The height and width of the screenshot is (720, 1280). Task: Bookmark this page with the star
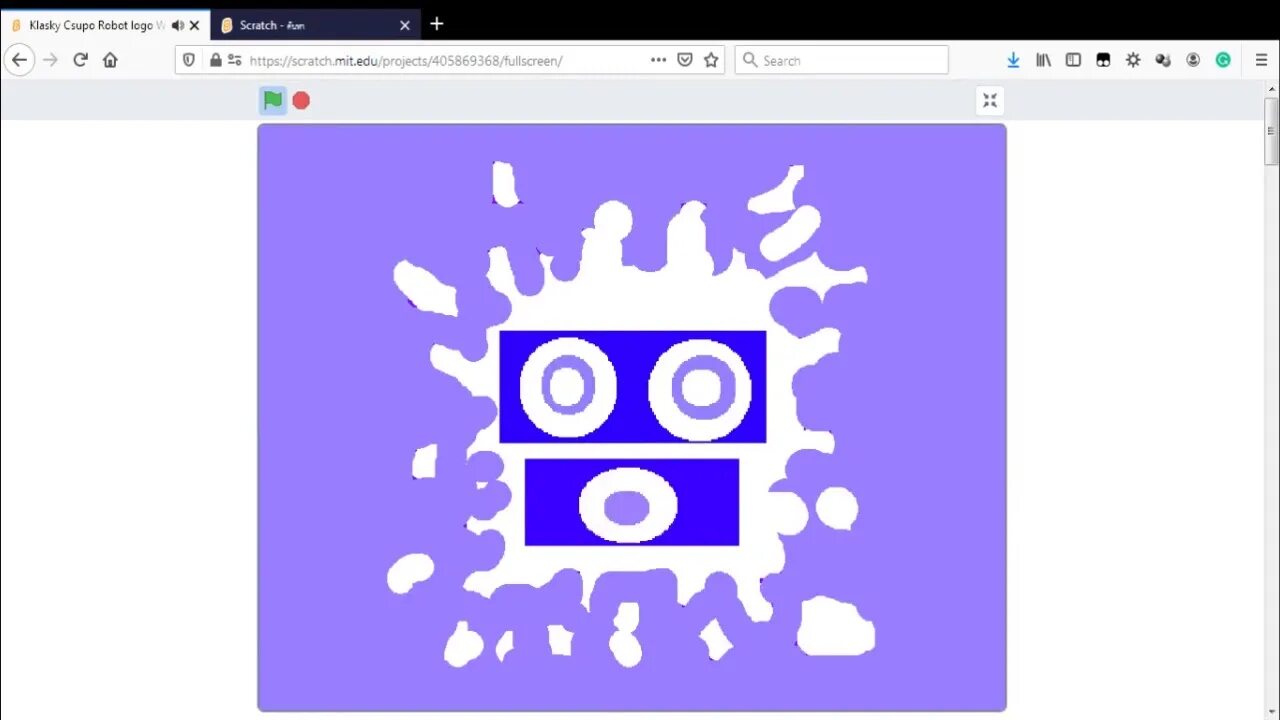(711, 60)
